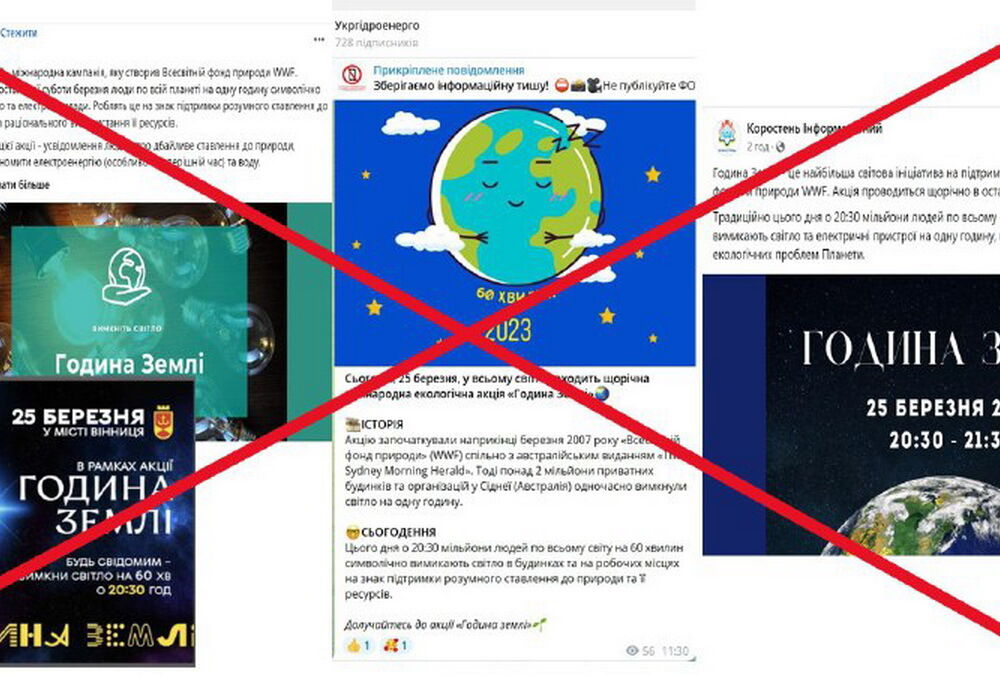Open the sleeping Earth 60 хвилин image
Viewport: 1000px width, 675px height.
point(515,233)
